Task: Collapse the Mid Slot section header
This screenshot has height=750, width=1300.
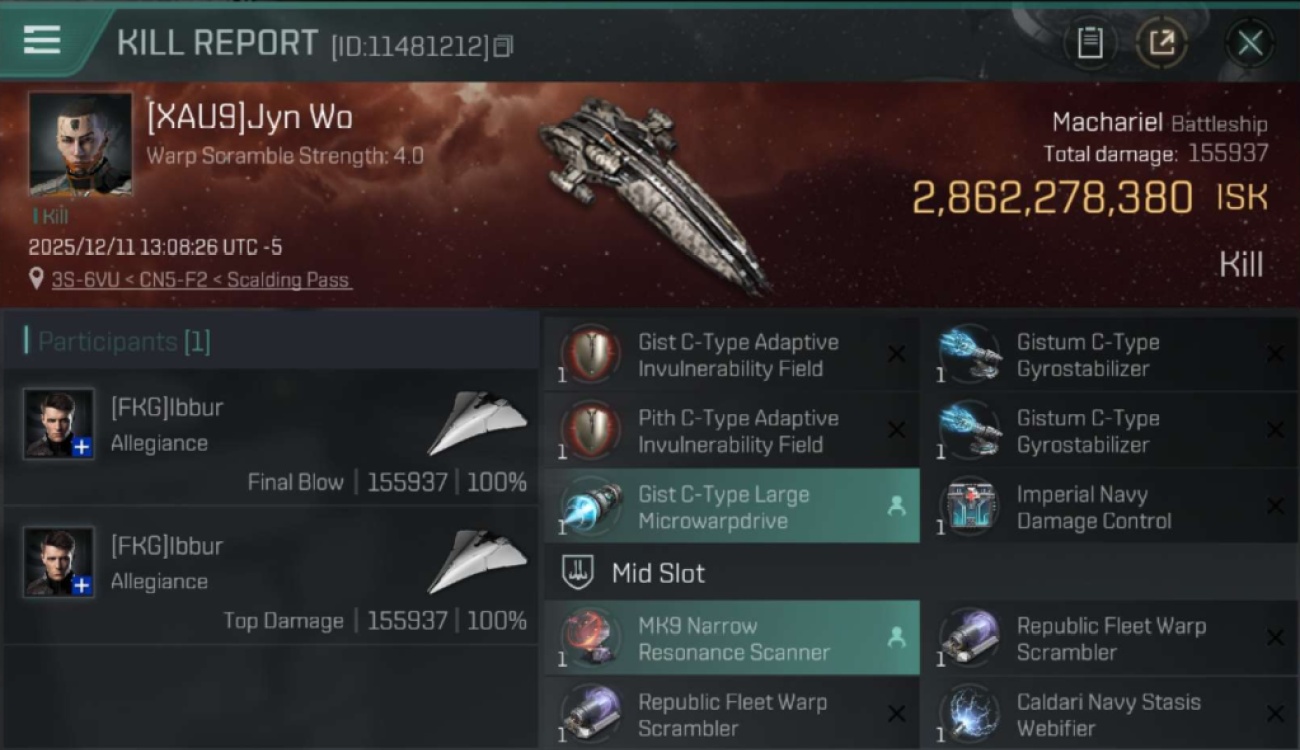Action: click(921, 573)
